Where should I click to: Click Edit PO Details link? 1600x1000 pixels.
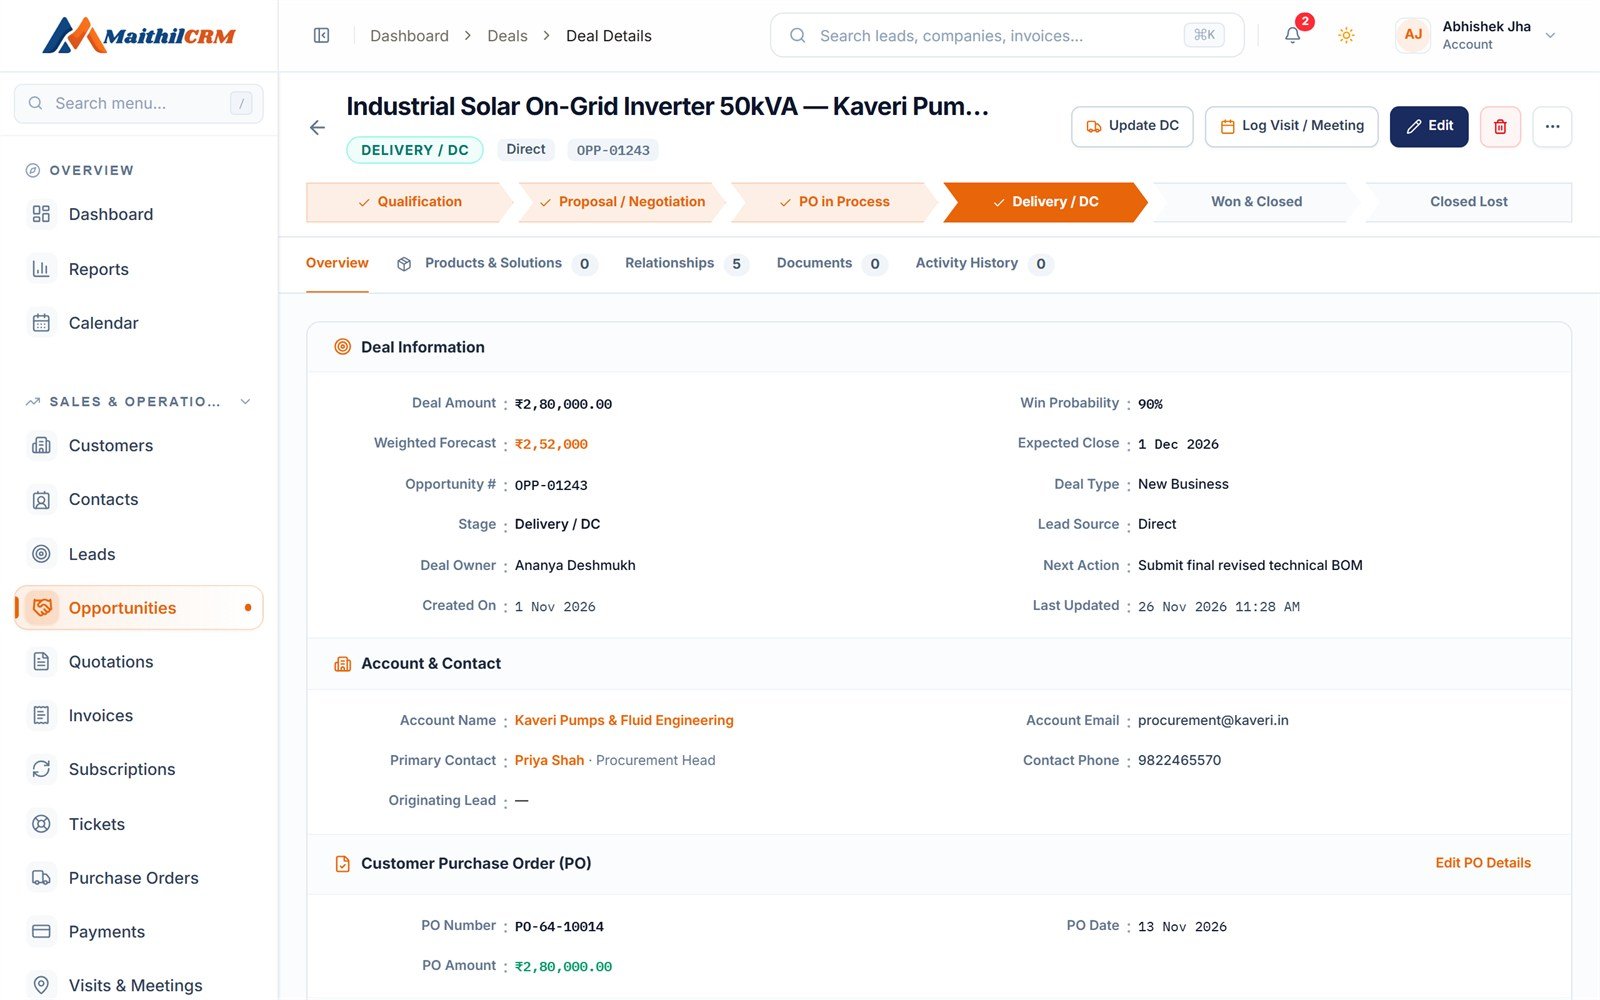[x=1483, y=863]
